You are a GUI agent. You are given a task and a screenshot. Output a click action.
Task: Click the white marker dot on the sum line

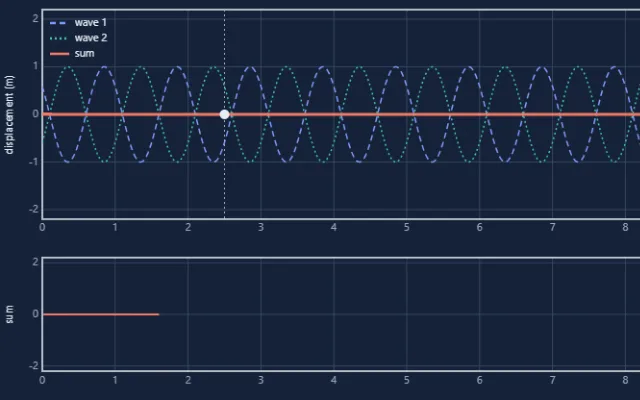click(224, 114)
